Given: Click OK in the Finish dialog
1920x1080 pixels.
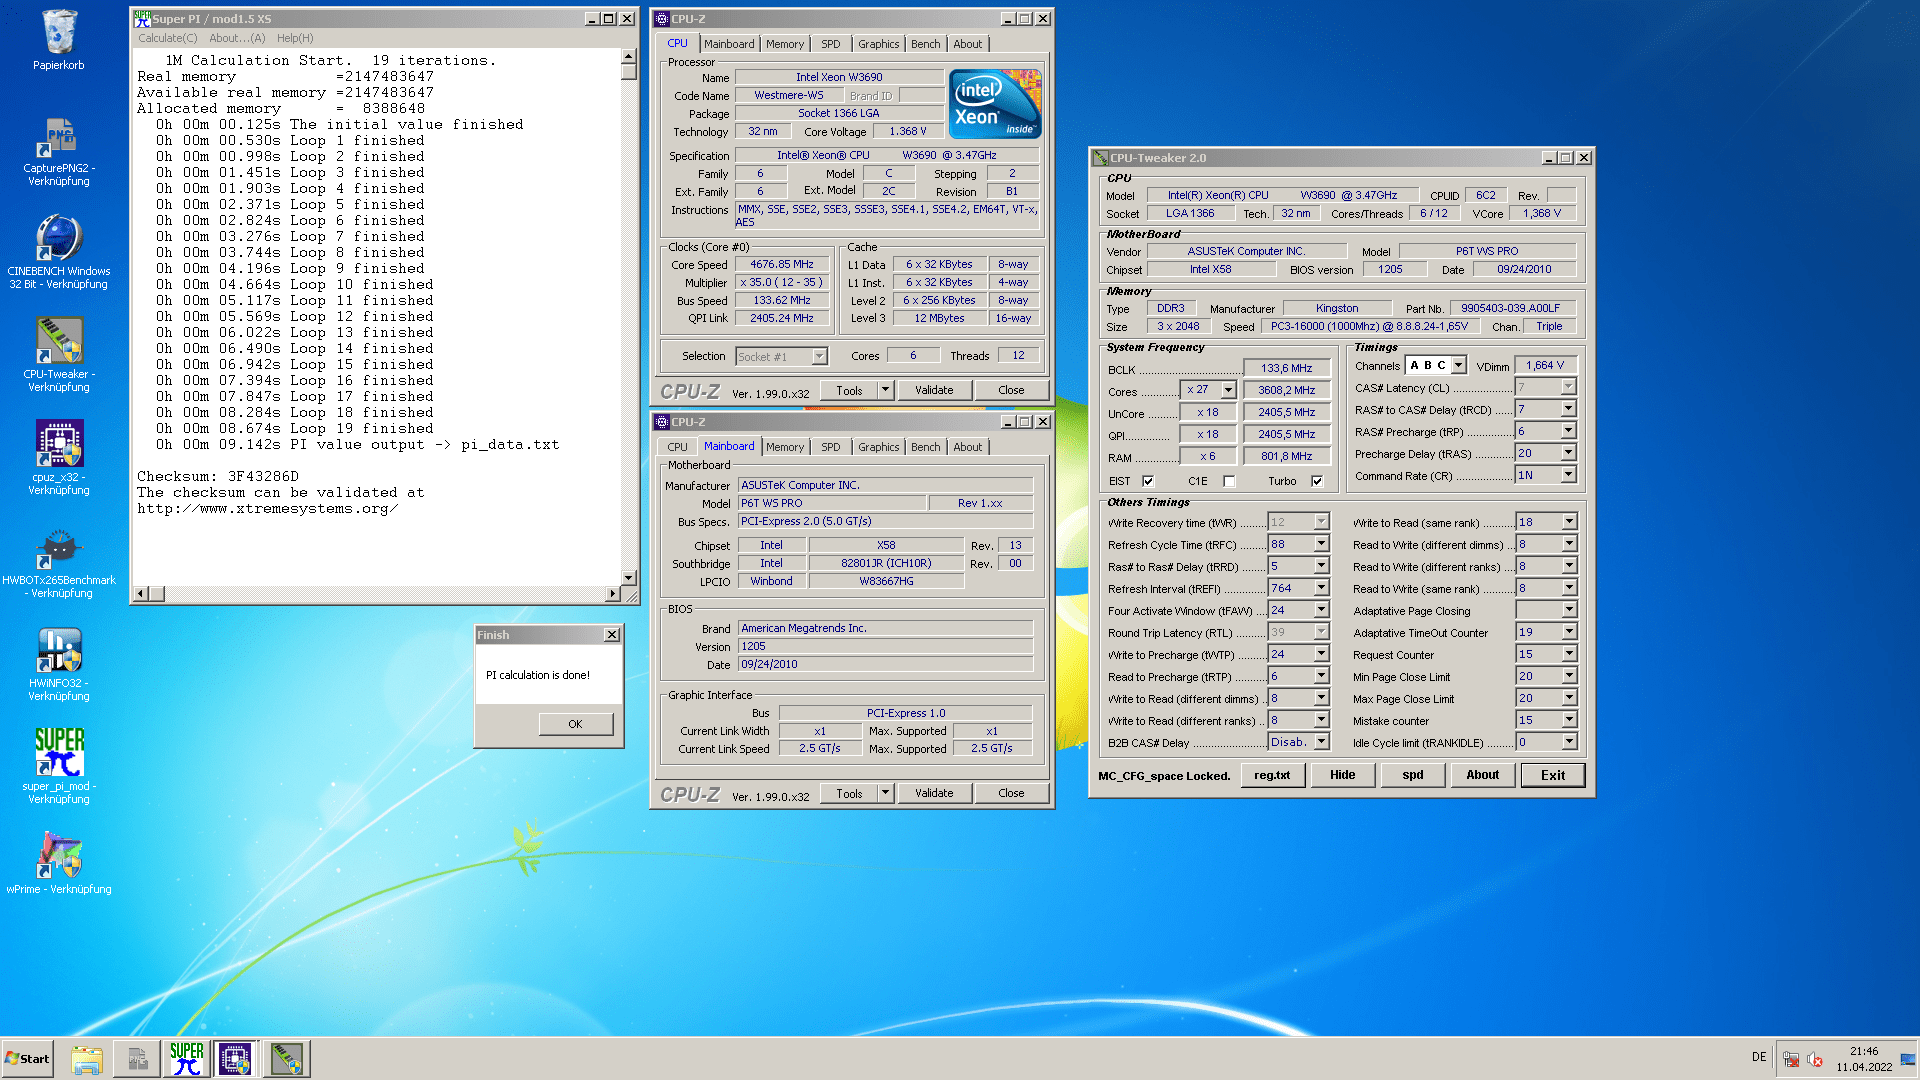Looking at the screenshot, I should tap(575, 724).
